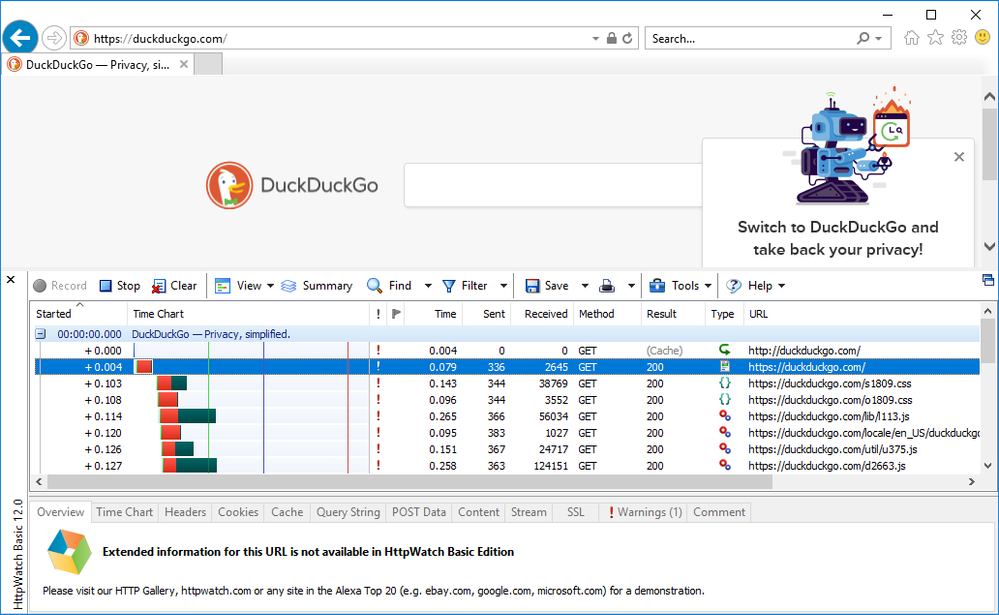Click the request grid vertical scroll down arrow
The width and height of the screenshot is (999, 615).
pos(988,466)
